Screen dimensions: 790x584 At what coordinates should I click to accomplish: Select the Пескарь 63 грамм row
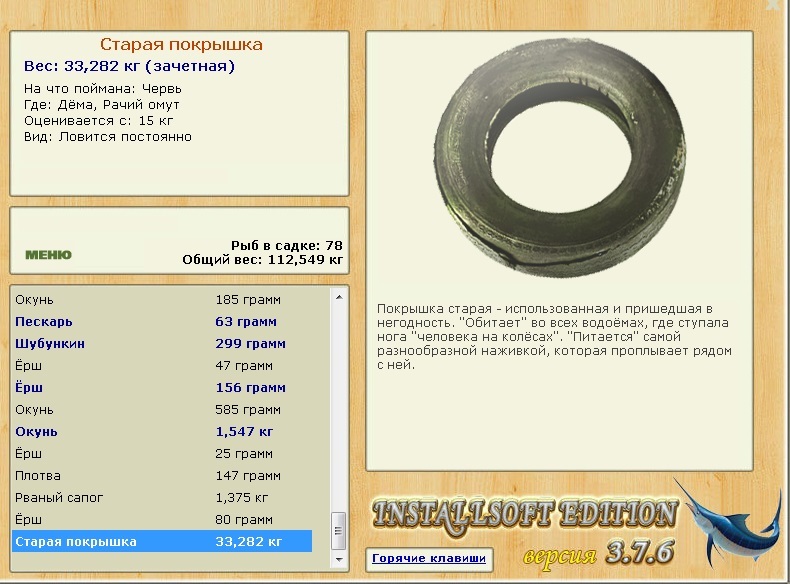click(x=162, y=321)
